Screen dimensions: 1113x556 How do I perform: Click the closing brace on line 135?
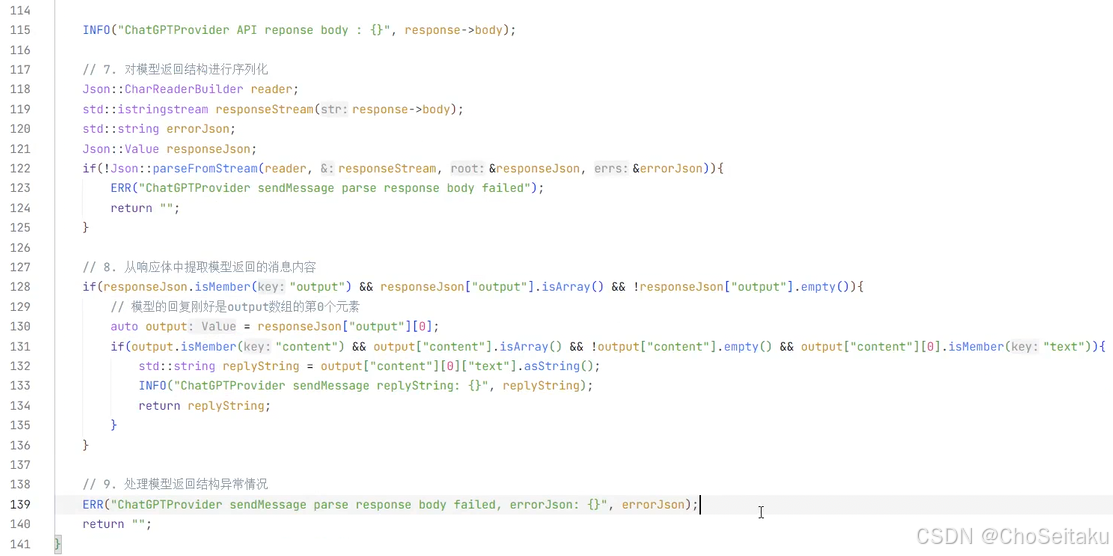click(114, 425)
